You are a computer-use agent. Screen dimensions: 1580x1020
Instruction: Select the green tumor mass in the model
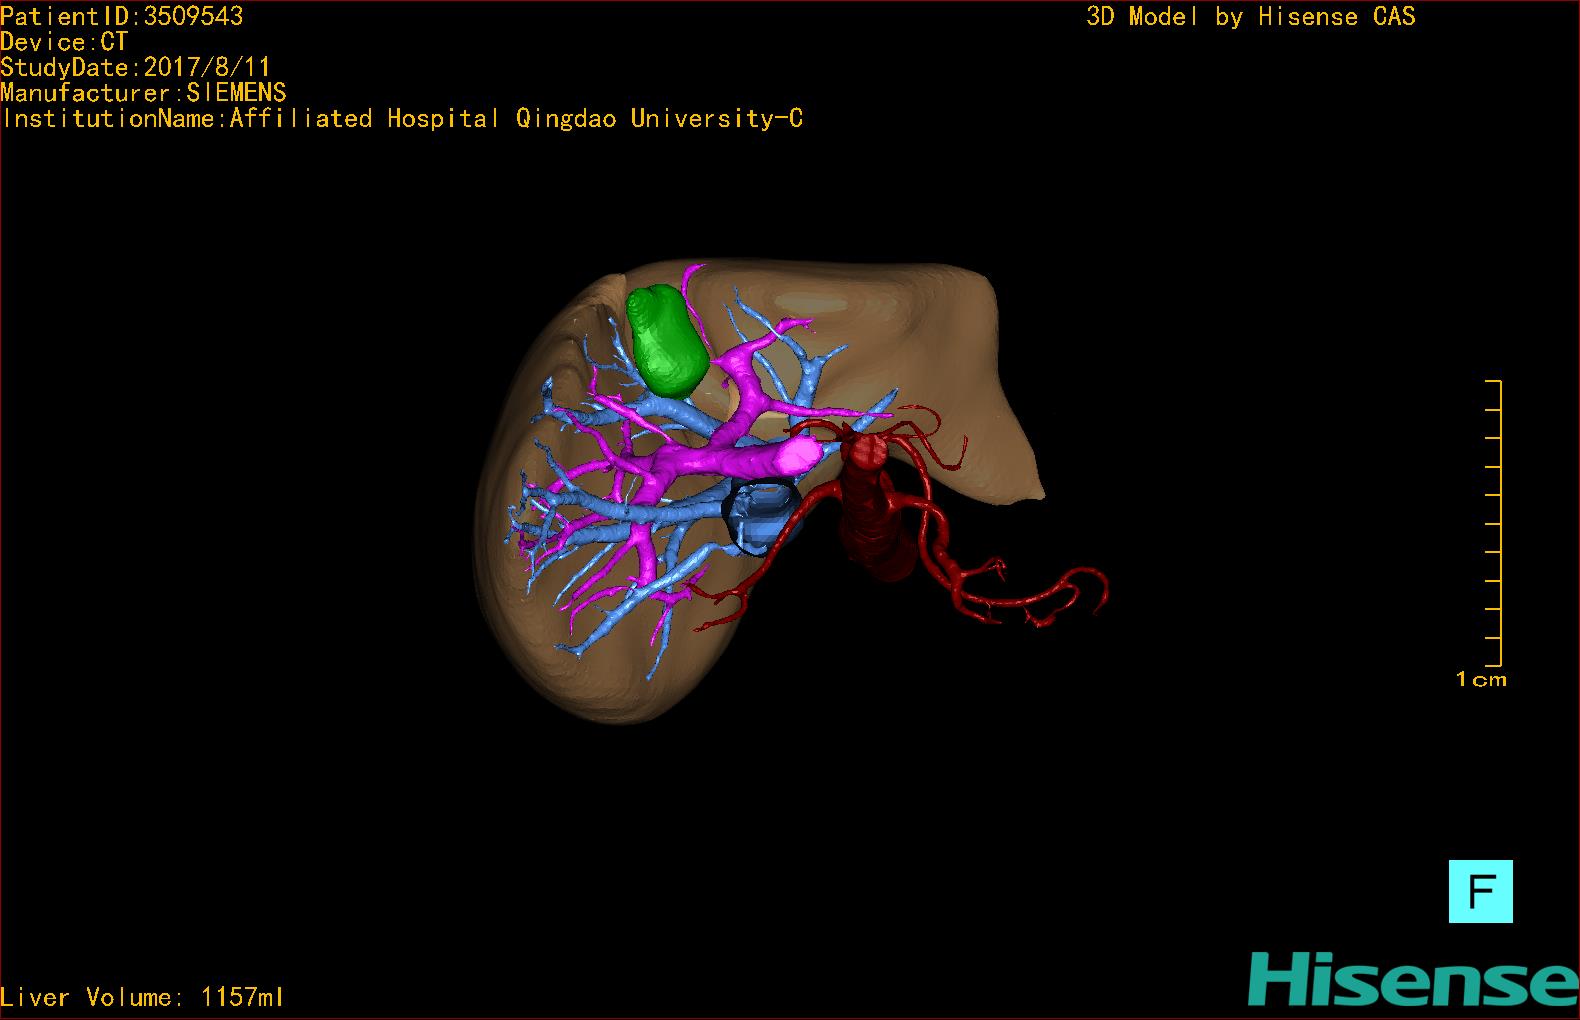pyautogui.click(x=668, y=340)
